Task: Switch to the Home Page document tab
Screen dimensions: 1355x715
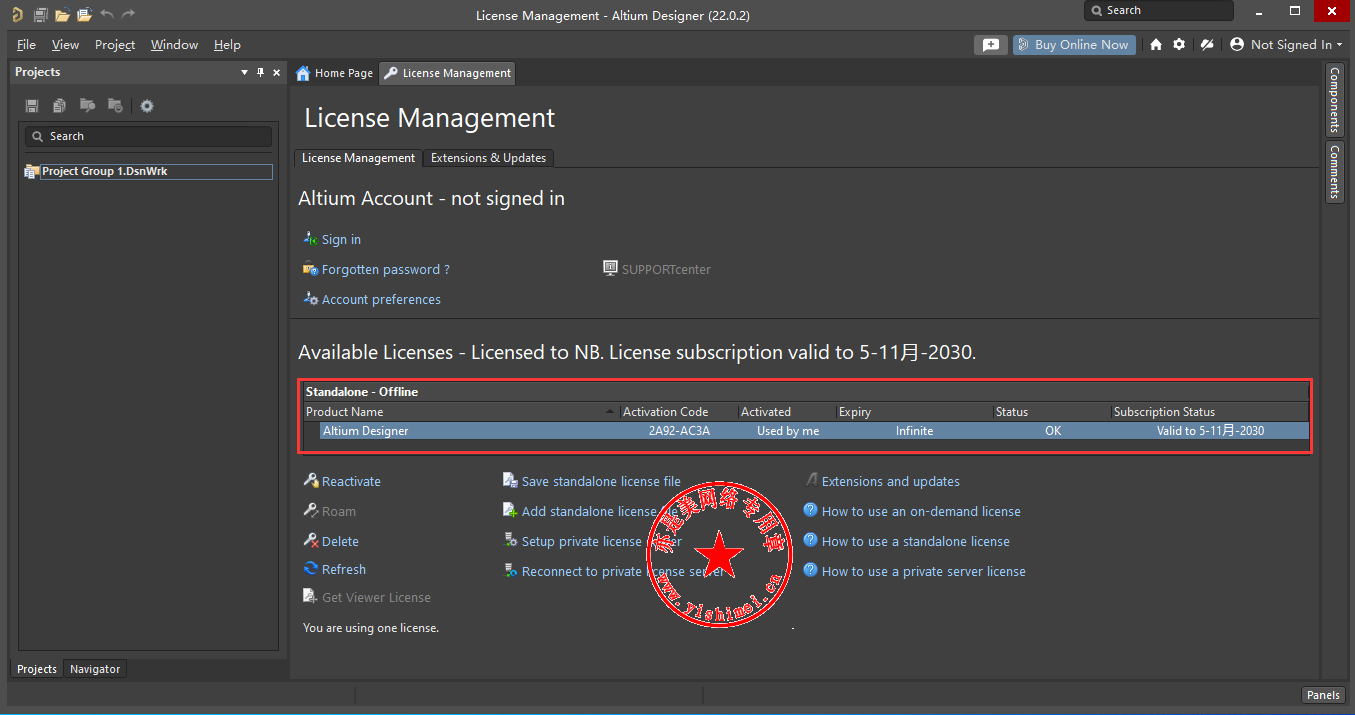Action: pyautogui.click(x=335, y=73)
